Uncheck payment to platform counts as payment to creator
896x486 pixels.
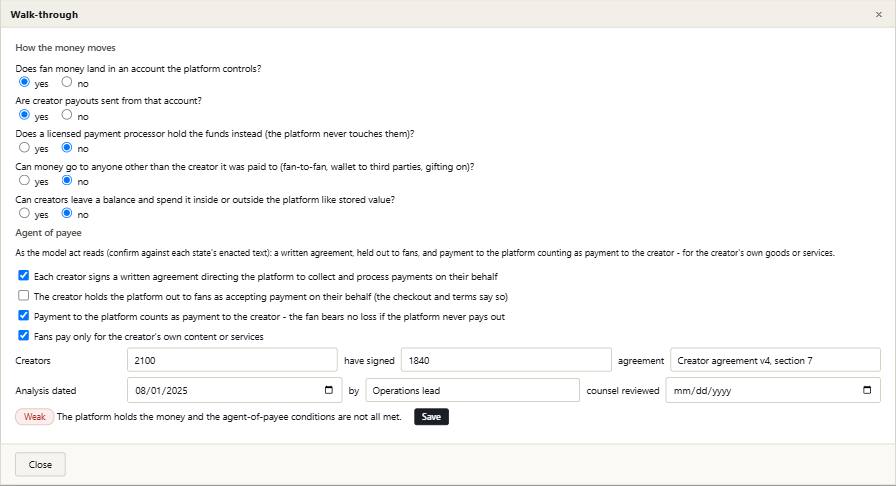(23, 316)
